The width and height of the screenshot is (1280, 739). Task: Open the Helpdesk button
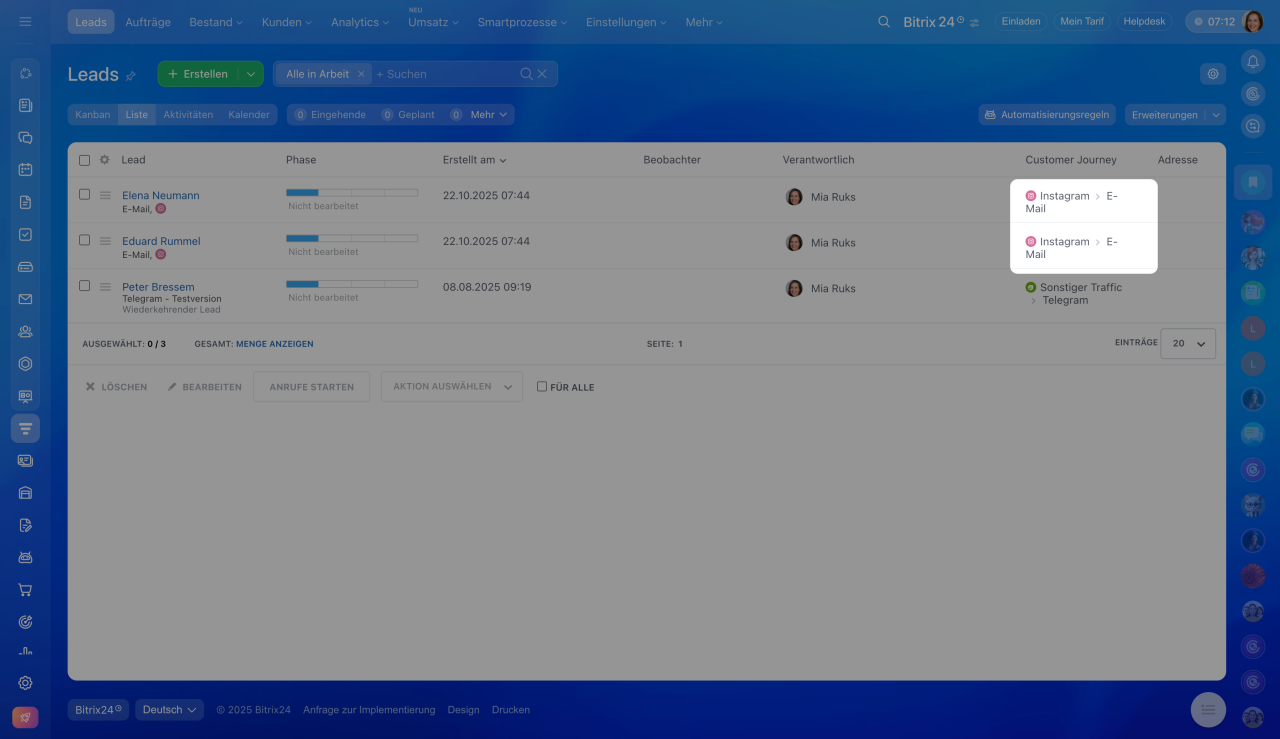[1144, 21]
